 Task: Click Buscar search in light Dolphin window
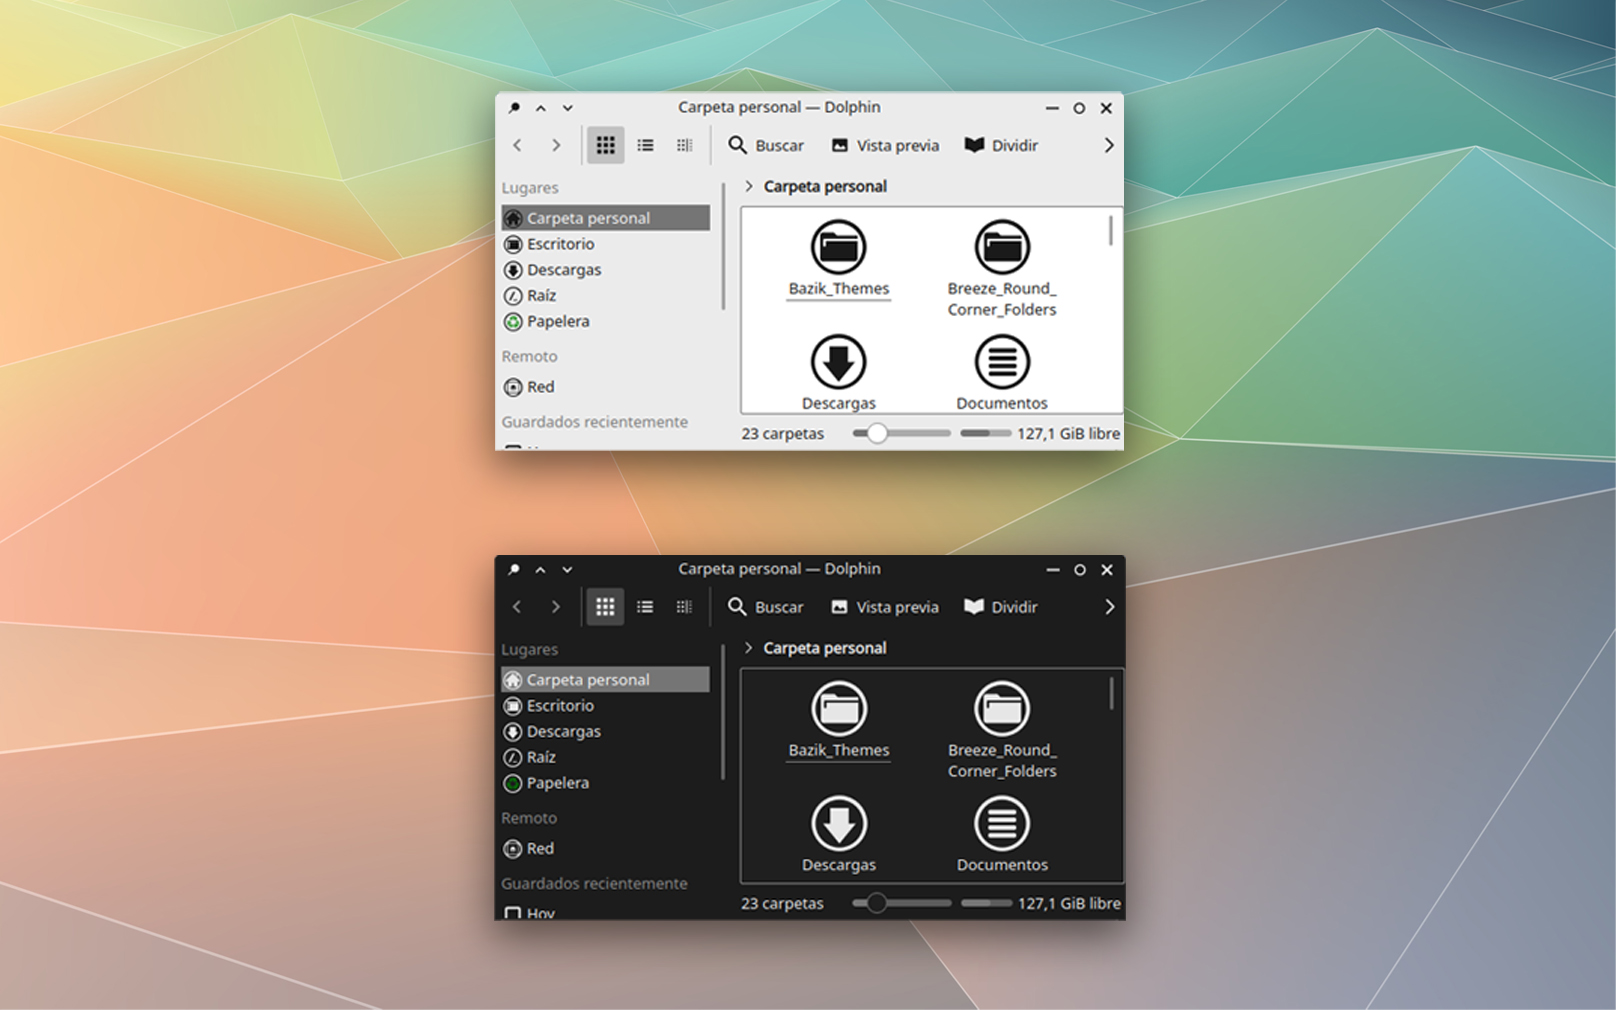tap(766, 145)
